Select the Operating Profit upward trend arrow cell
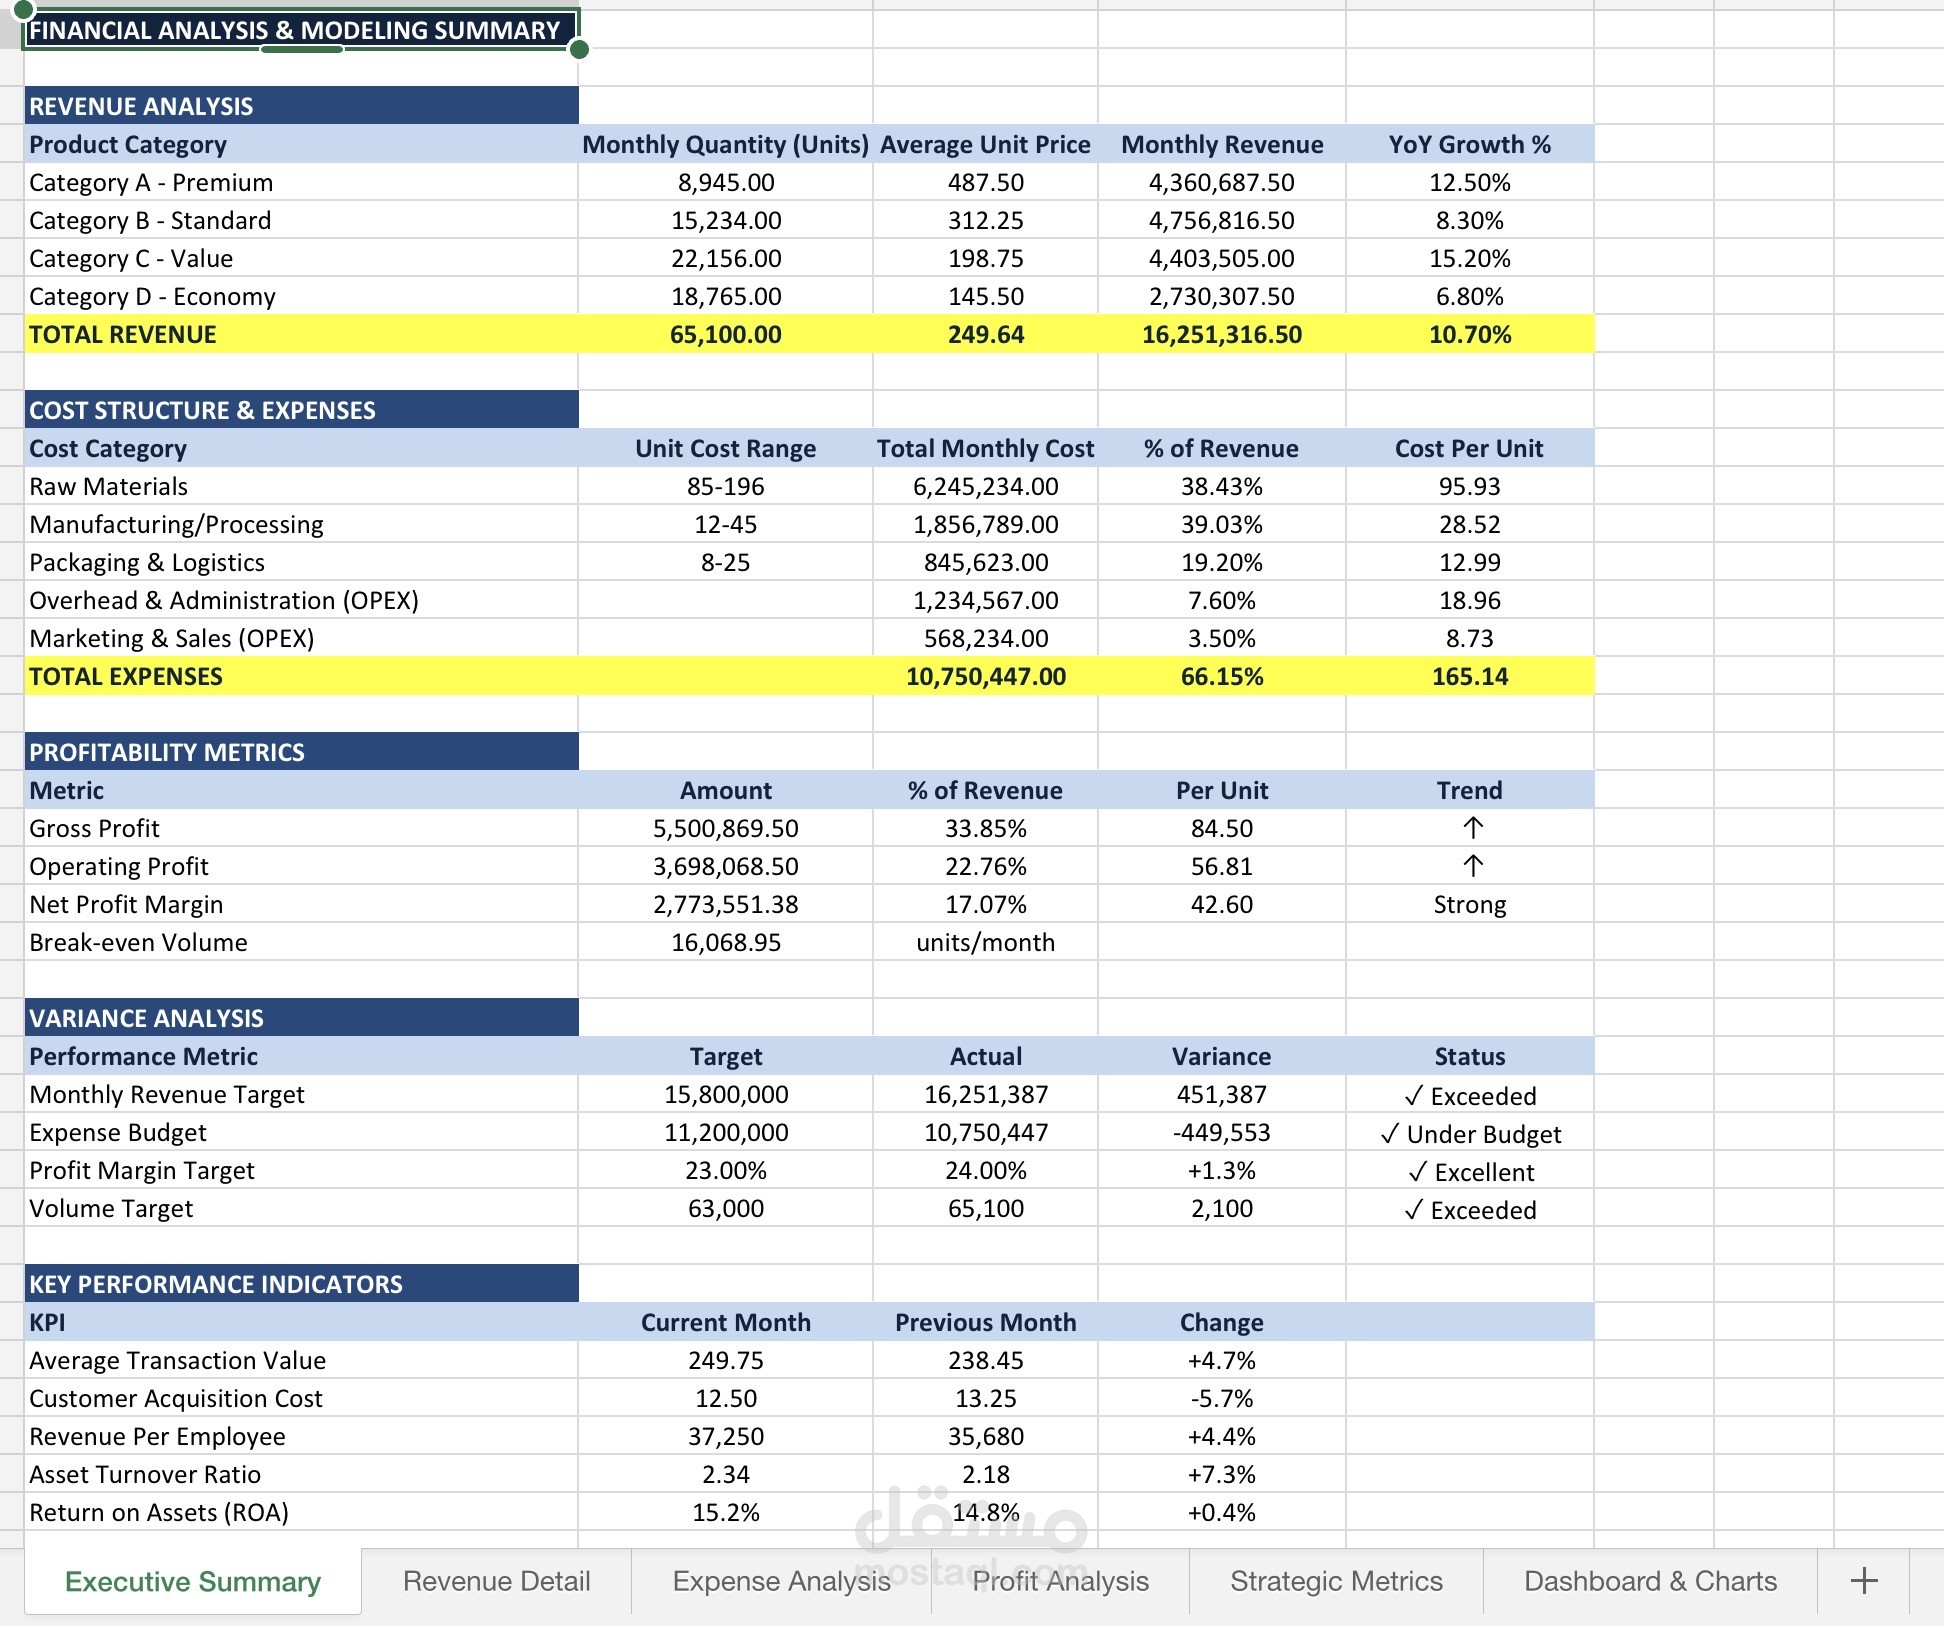The image size is (1944, 1626). click(1471, 866)
